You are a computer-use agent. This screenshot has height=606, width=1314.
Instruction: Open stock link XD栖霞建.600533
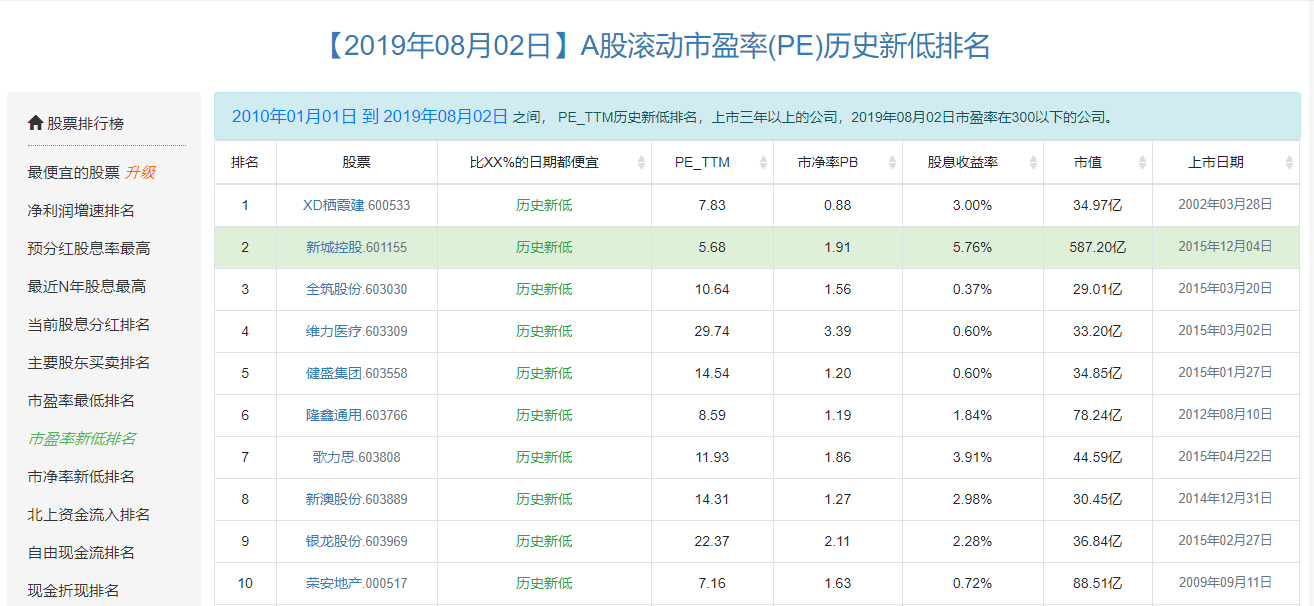(x=356, y=205)
